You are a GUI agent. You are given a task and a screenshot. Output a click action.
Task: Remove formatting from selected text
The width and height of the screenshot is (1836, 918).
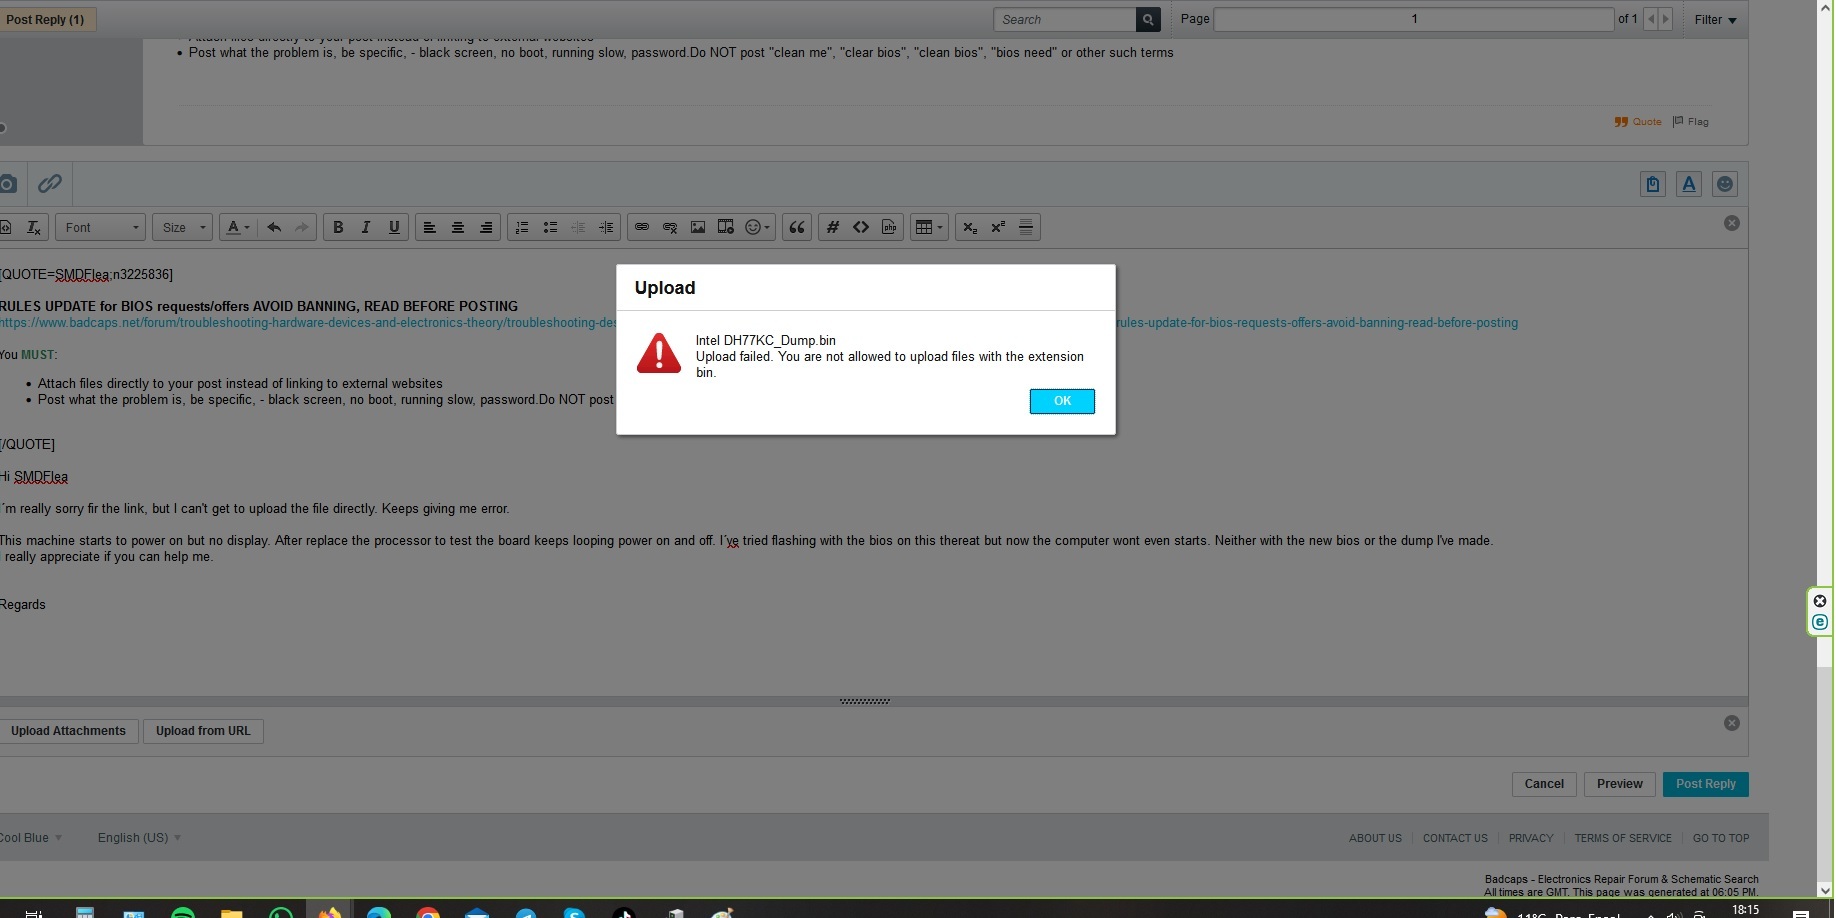point(33,228)
